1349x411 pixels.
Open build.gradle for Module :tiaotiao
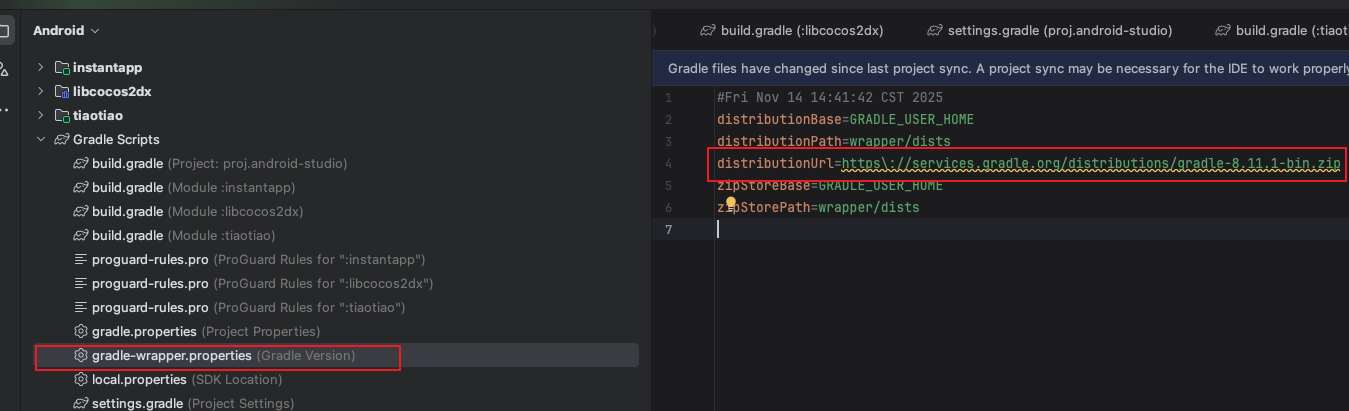click(x=127, y=236)
